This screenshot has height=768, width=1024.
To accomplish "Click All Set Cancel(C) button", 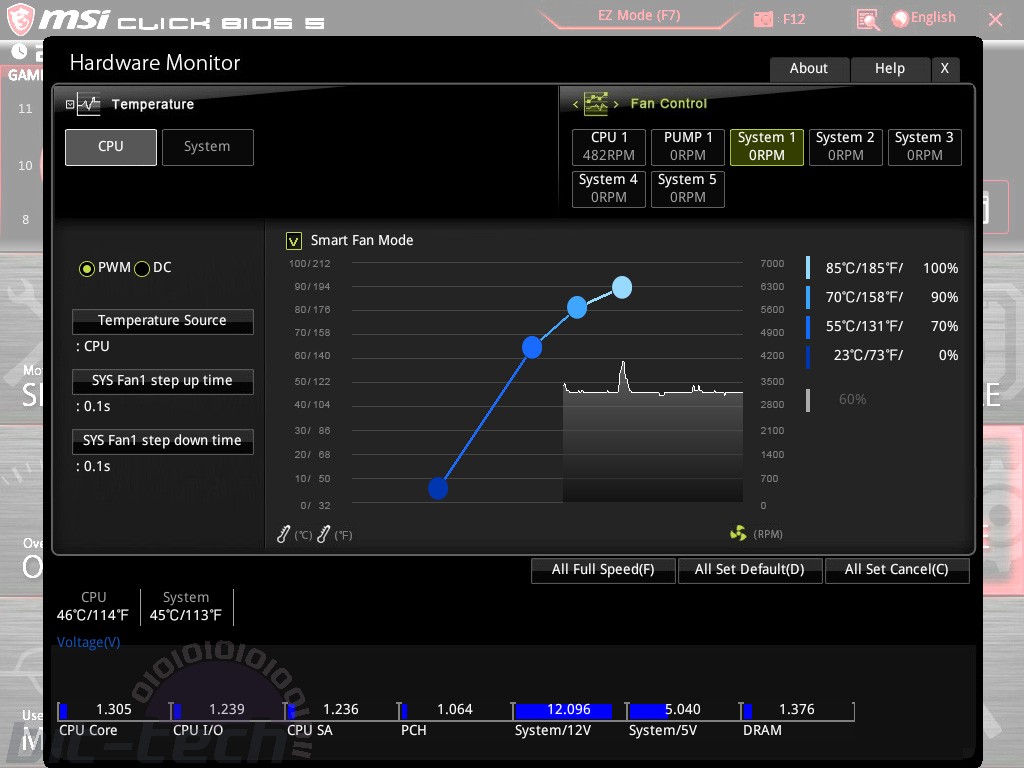I will 897,569.
